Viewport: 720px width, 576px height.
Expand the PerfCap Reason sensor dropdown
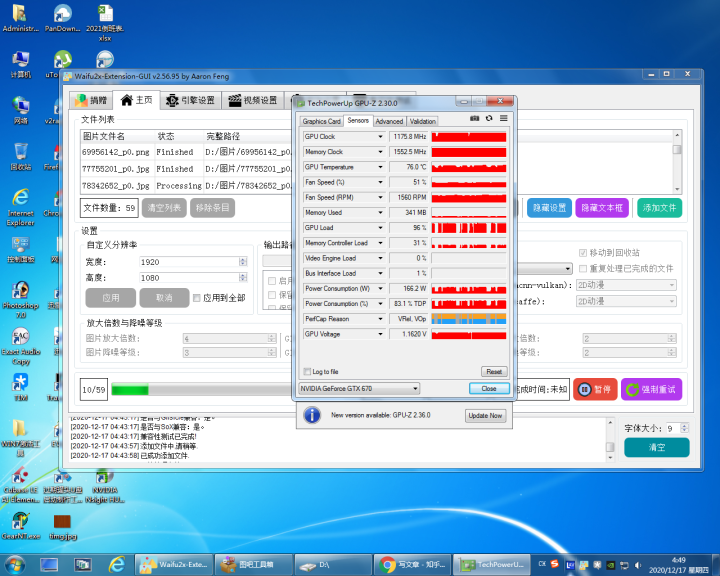tap(380, 319)
